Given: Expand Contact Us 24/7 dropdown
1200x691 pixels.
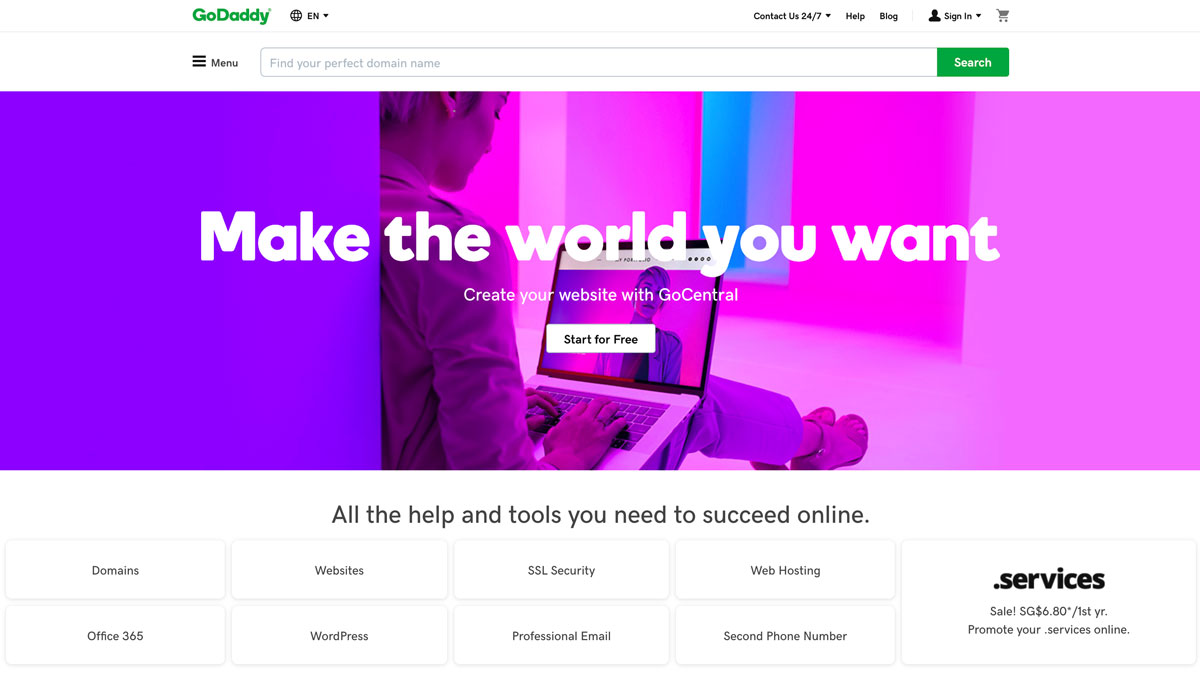Looking at the screenshot, I should click(x=792, y=16).
